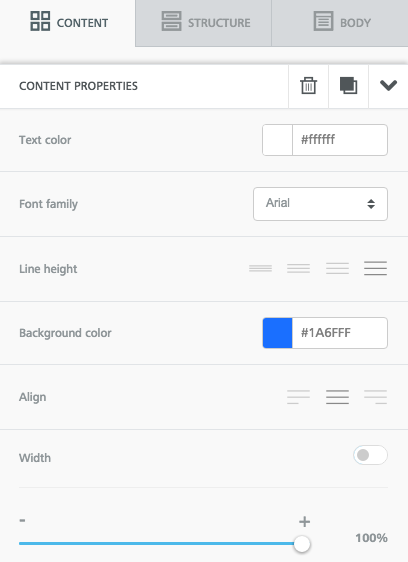This screenshot has height=562, width=408.
Task: Switch to the Body tab
Action: tap(340, 23)
